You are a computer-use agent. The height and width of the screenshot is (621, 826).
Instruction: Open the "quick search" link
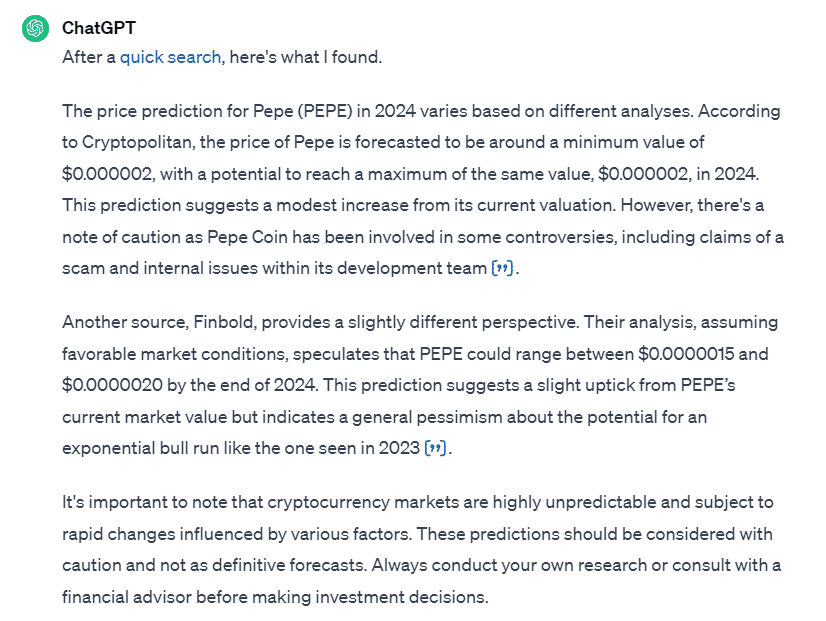[x=170, y=57]
